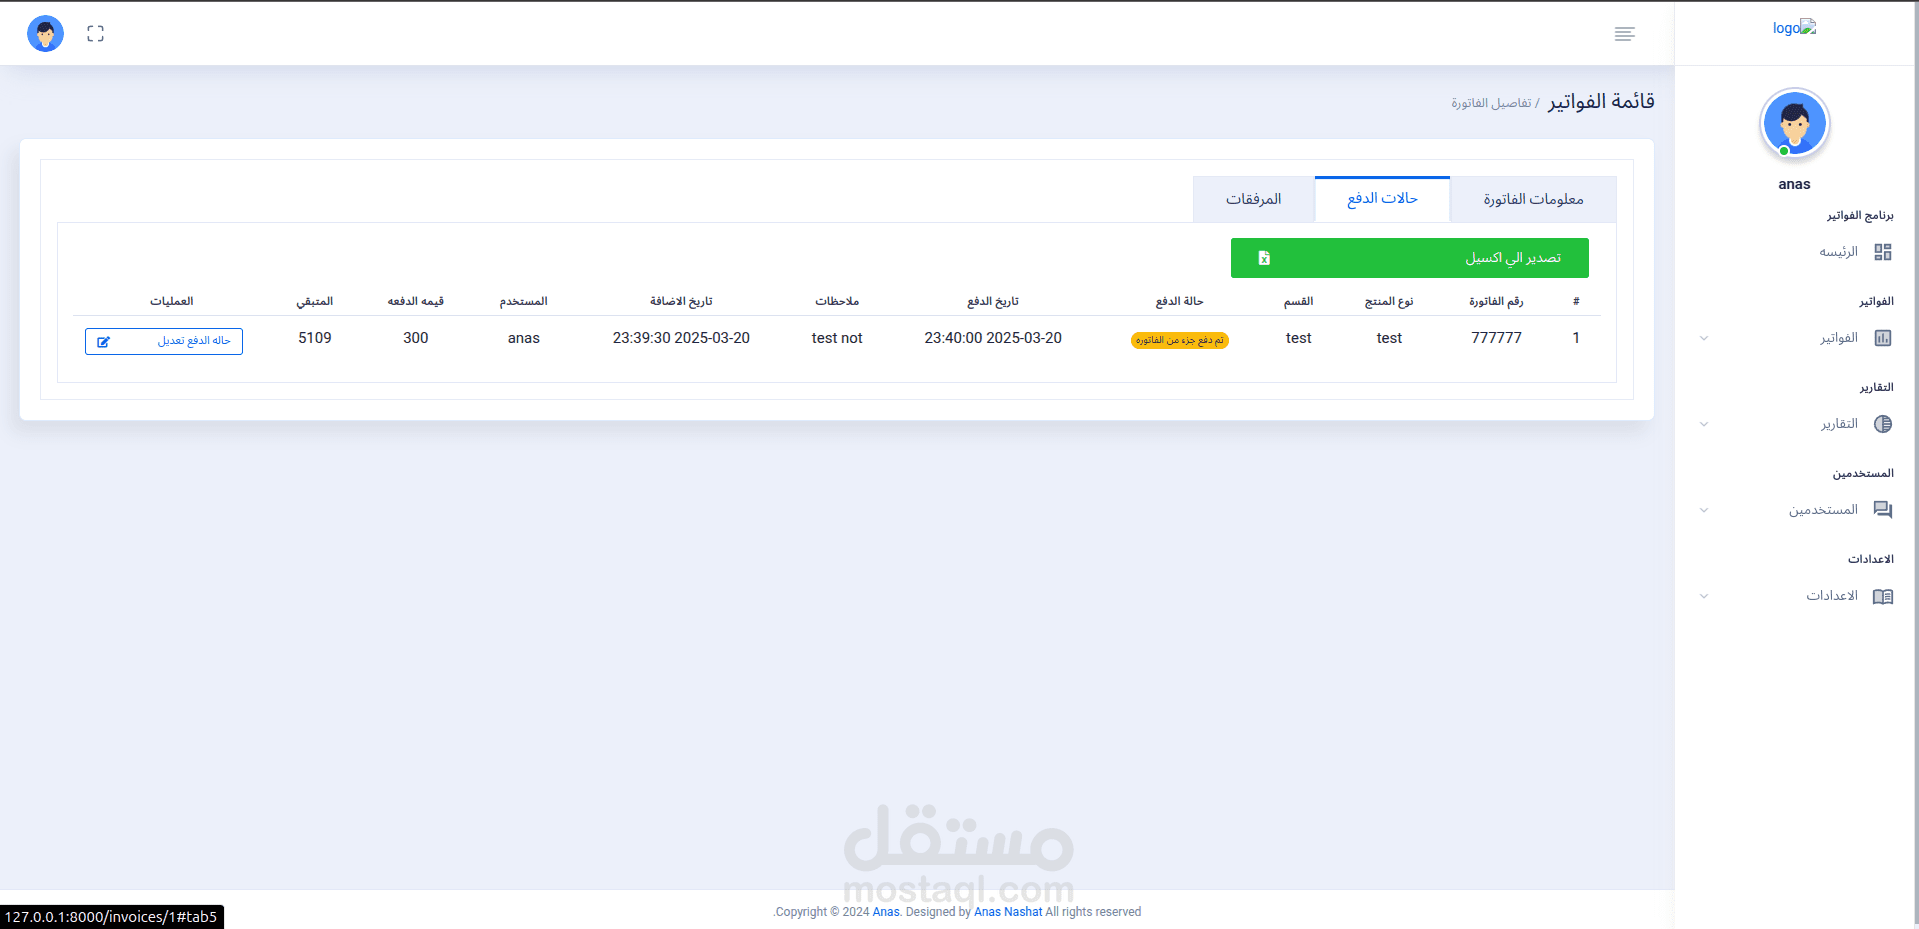The width and height of the screenshot is (1919, 929).
Task: Click the ملاحظات column header
Action: [837, 301]
